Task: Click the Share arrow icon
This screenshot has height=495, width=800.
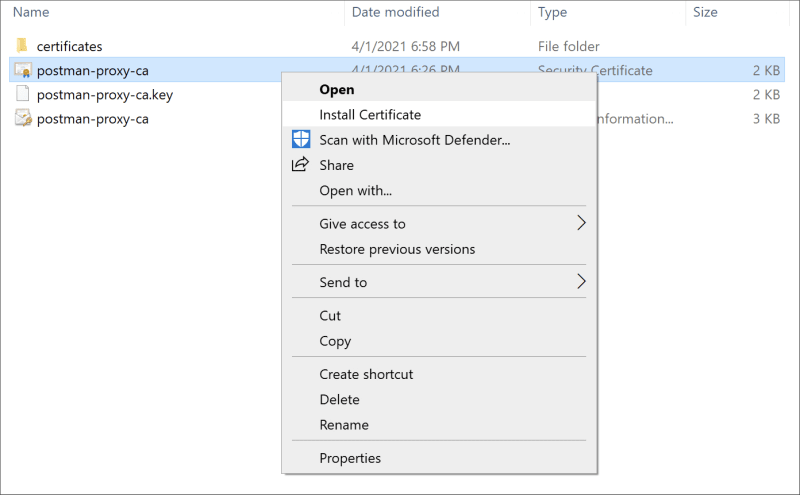Action: pyautogui.click(x=301, y=165)
